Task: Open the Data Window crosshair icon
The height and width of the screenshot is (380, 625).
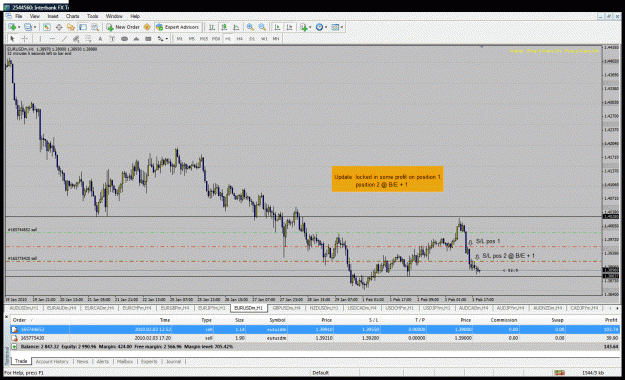Action: coord(59,27)
